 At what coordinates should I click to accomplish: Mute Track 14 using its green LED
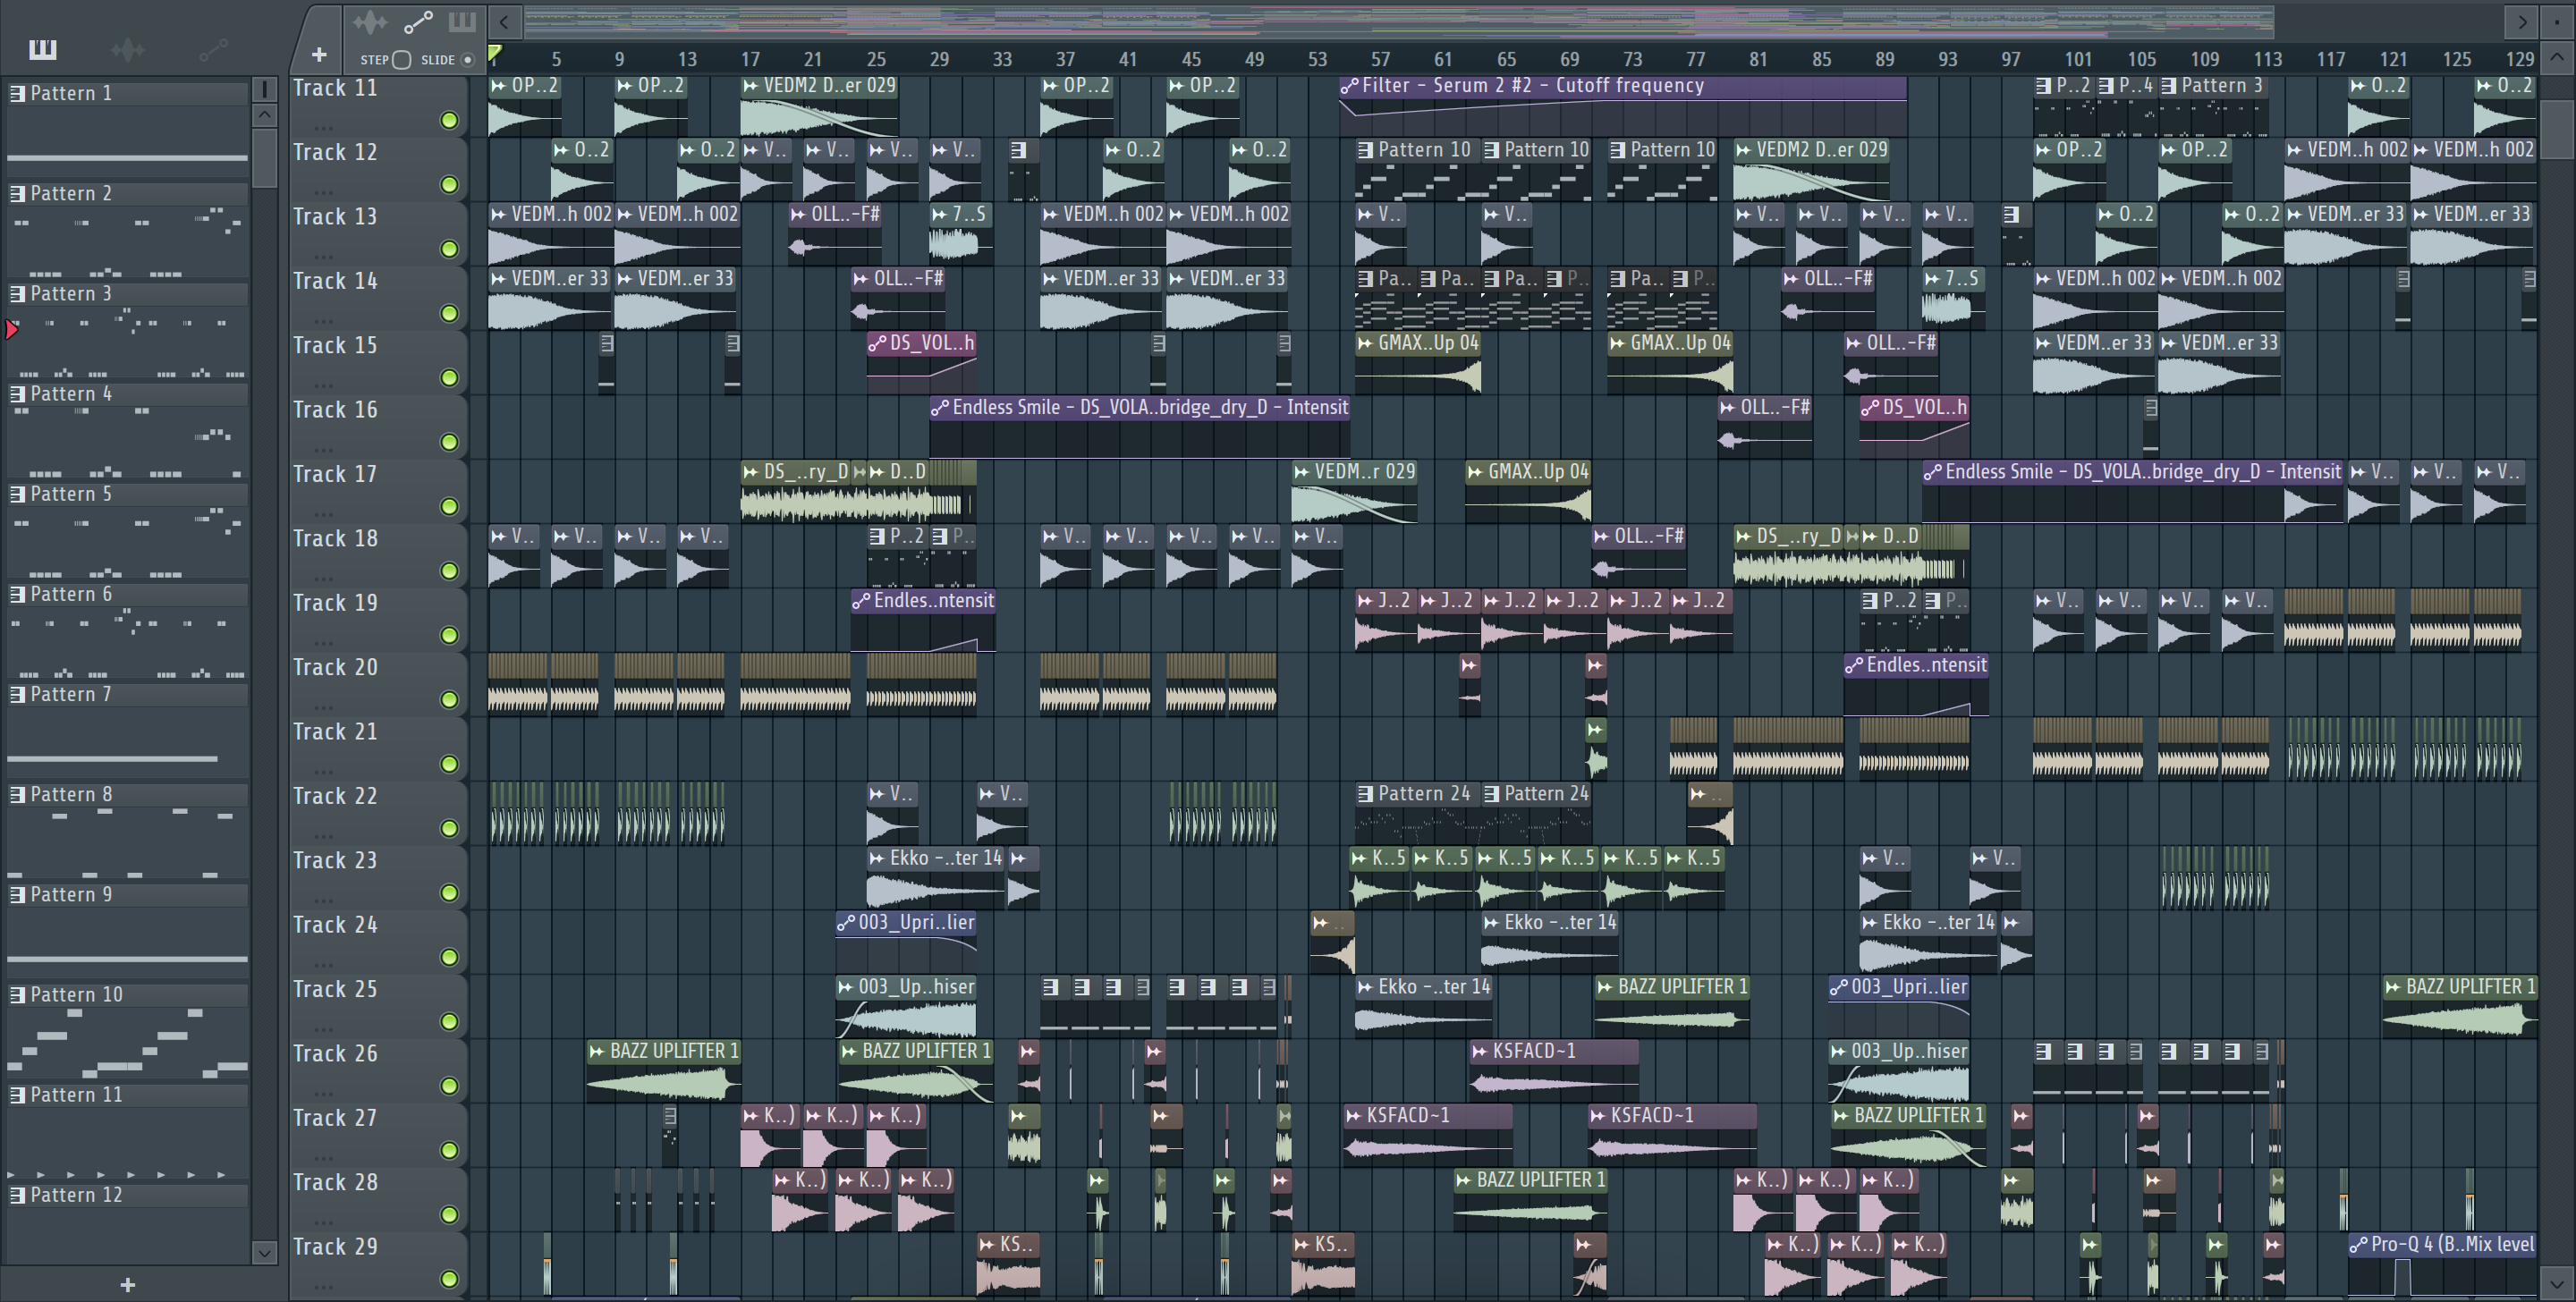click(x=450, y=313)
